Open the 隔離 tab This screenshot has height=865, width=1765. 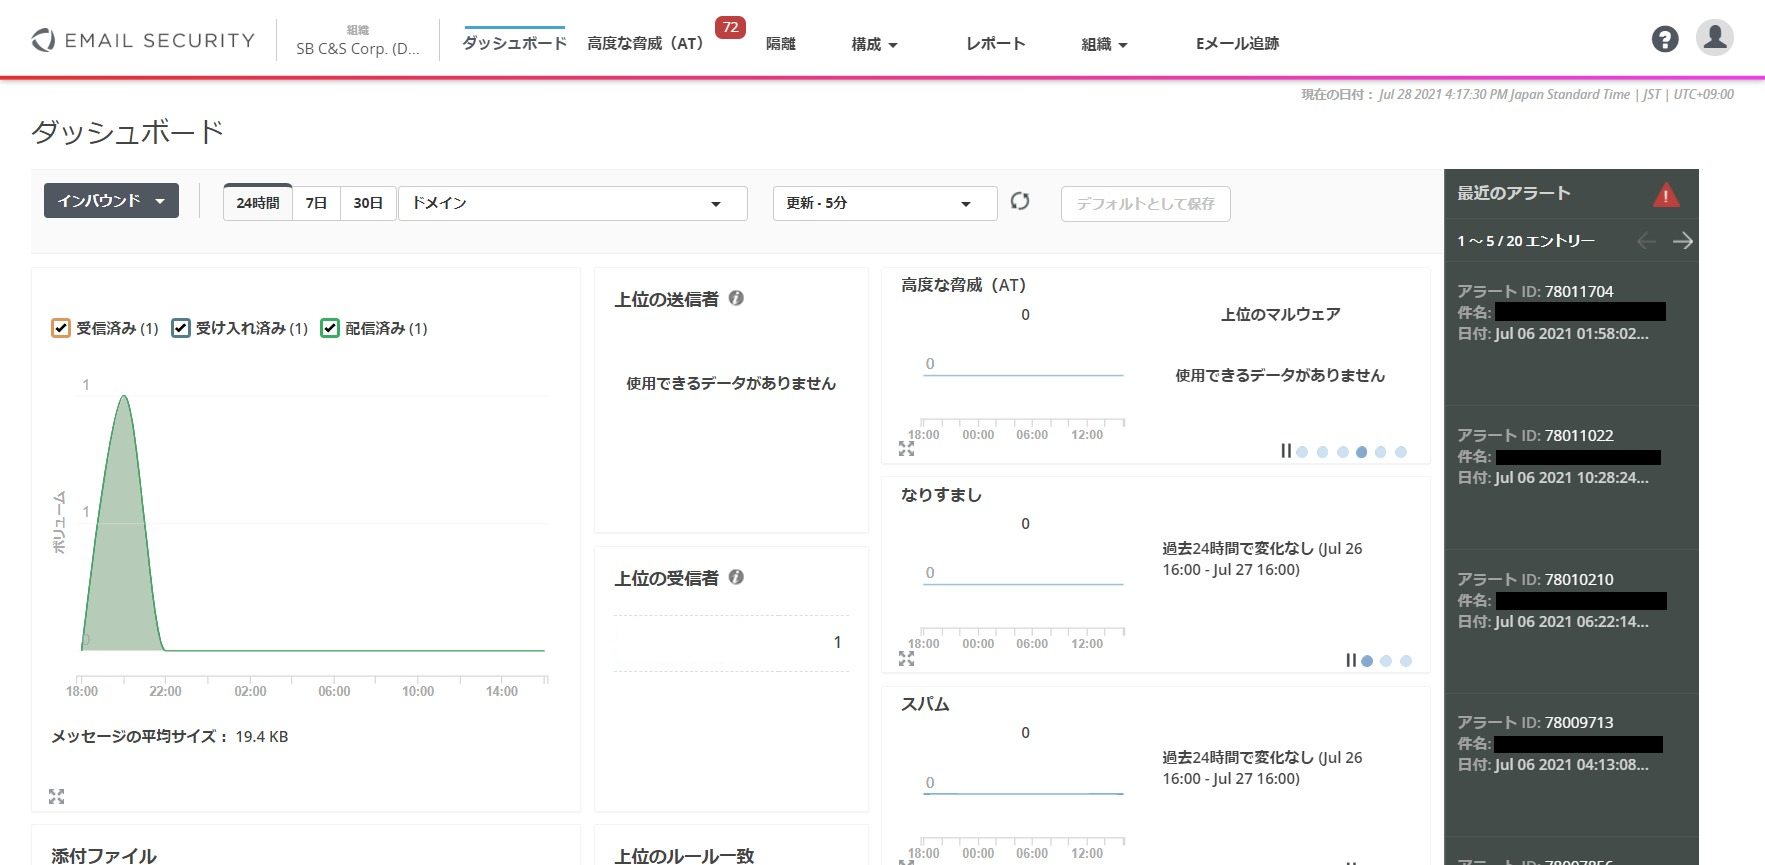coord(781,43)
